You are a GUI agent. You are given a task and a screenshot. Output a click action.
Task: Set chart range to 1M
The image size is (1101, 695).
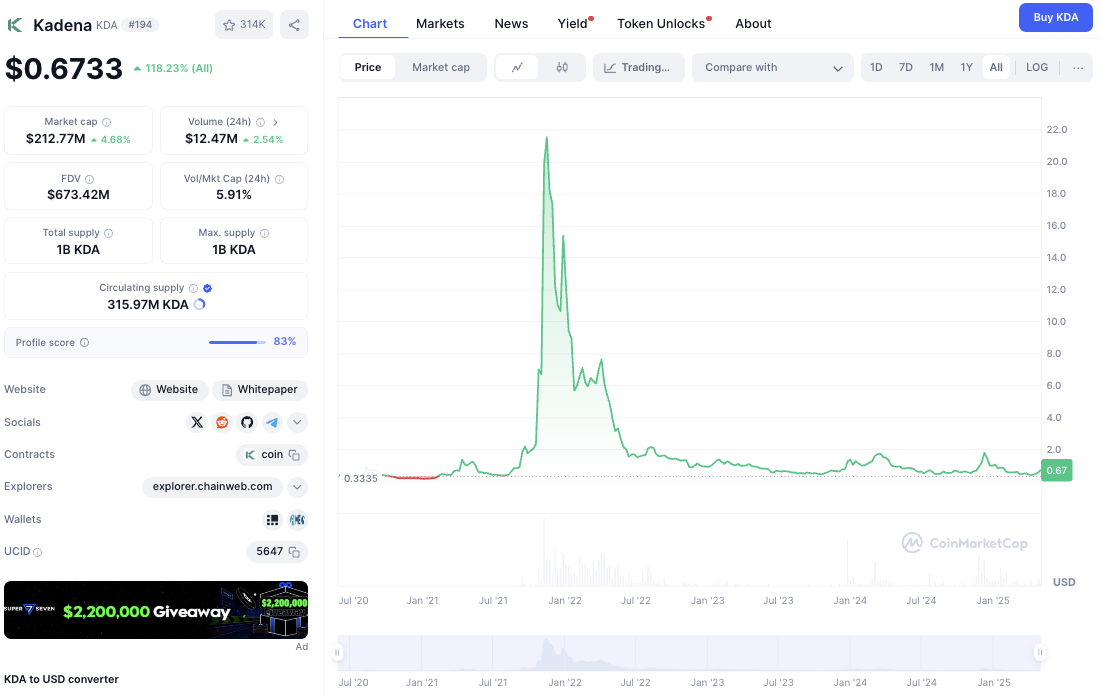(x=937, y=67)
